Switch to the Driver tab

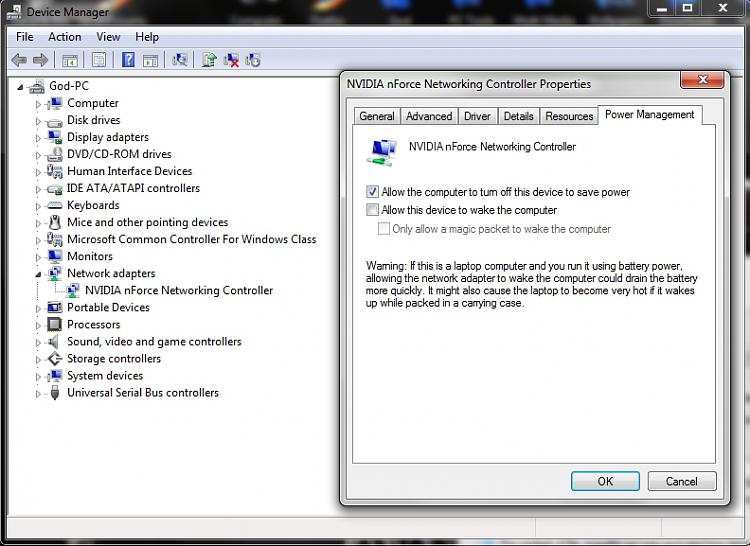tap(477, 116)
